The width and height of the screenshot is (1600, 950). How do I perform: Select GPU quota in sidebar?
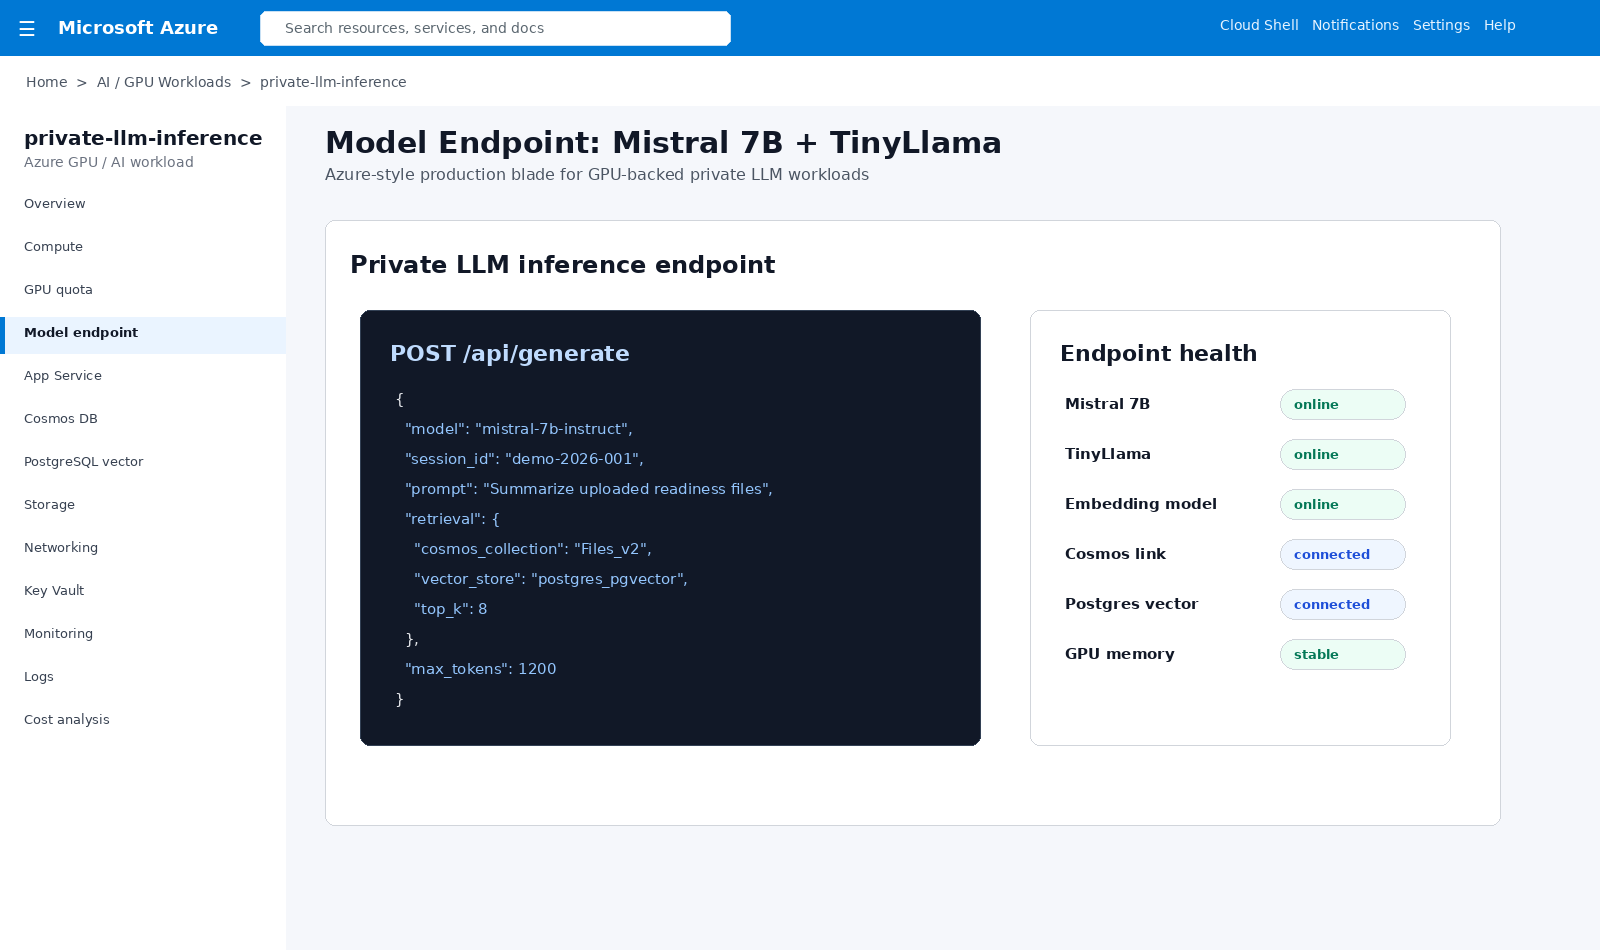pyautogui.click(x=143, y=290)
